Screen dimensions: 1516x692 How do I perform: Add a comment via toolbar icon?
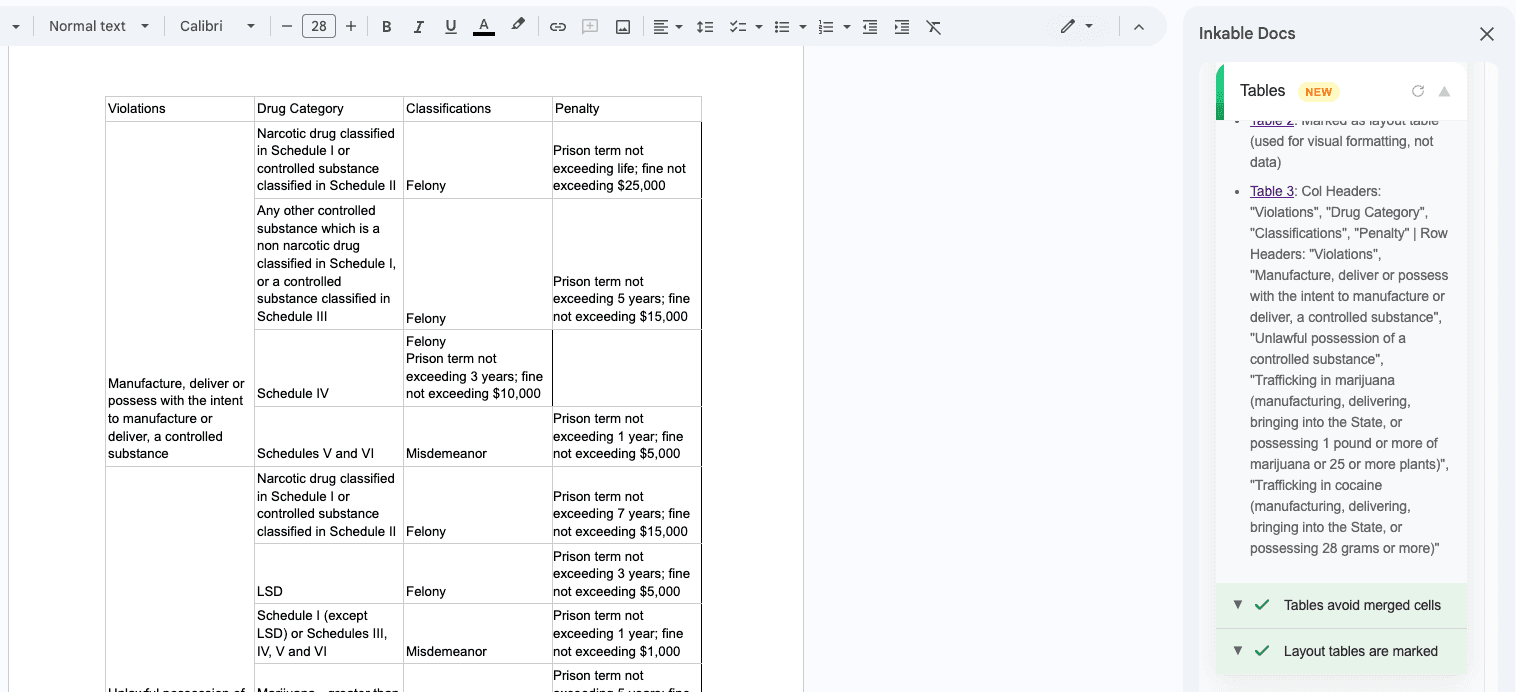pos(589,27)
